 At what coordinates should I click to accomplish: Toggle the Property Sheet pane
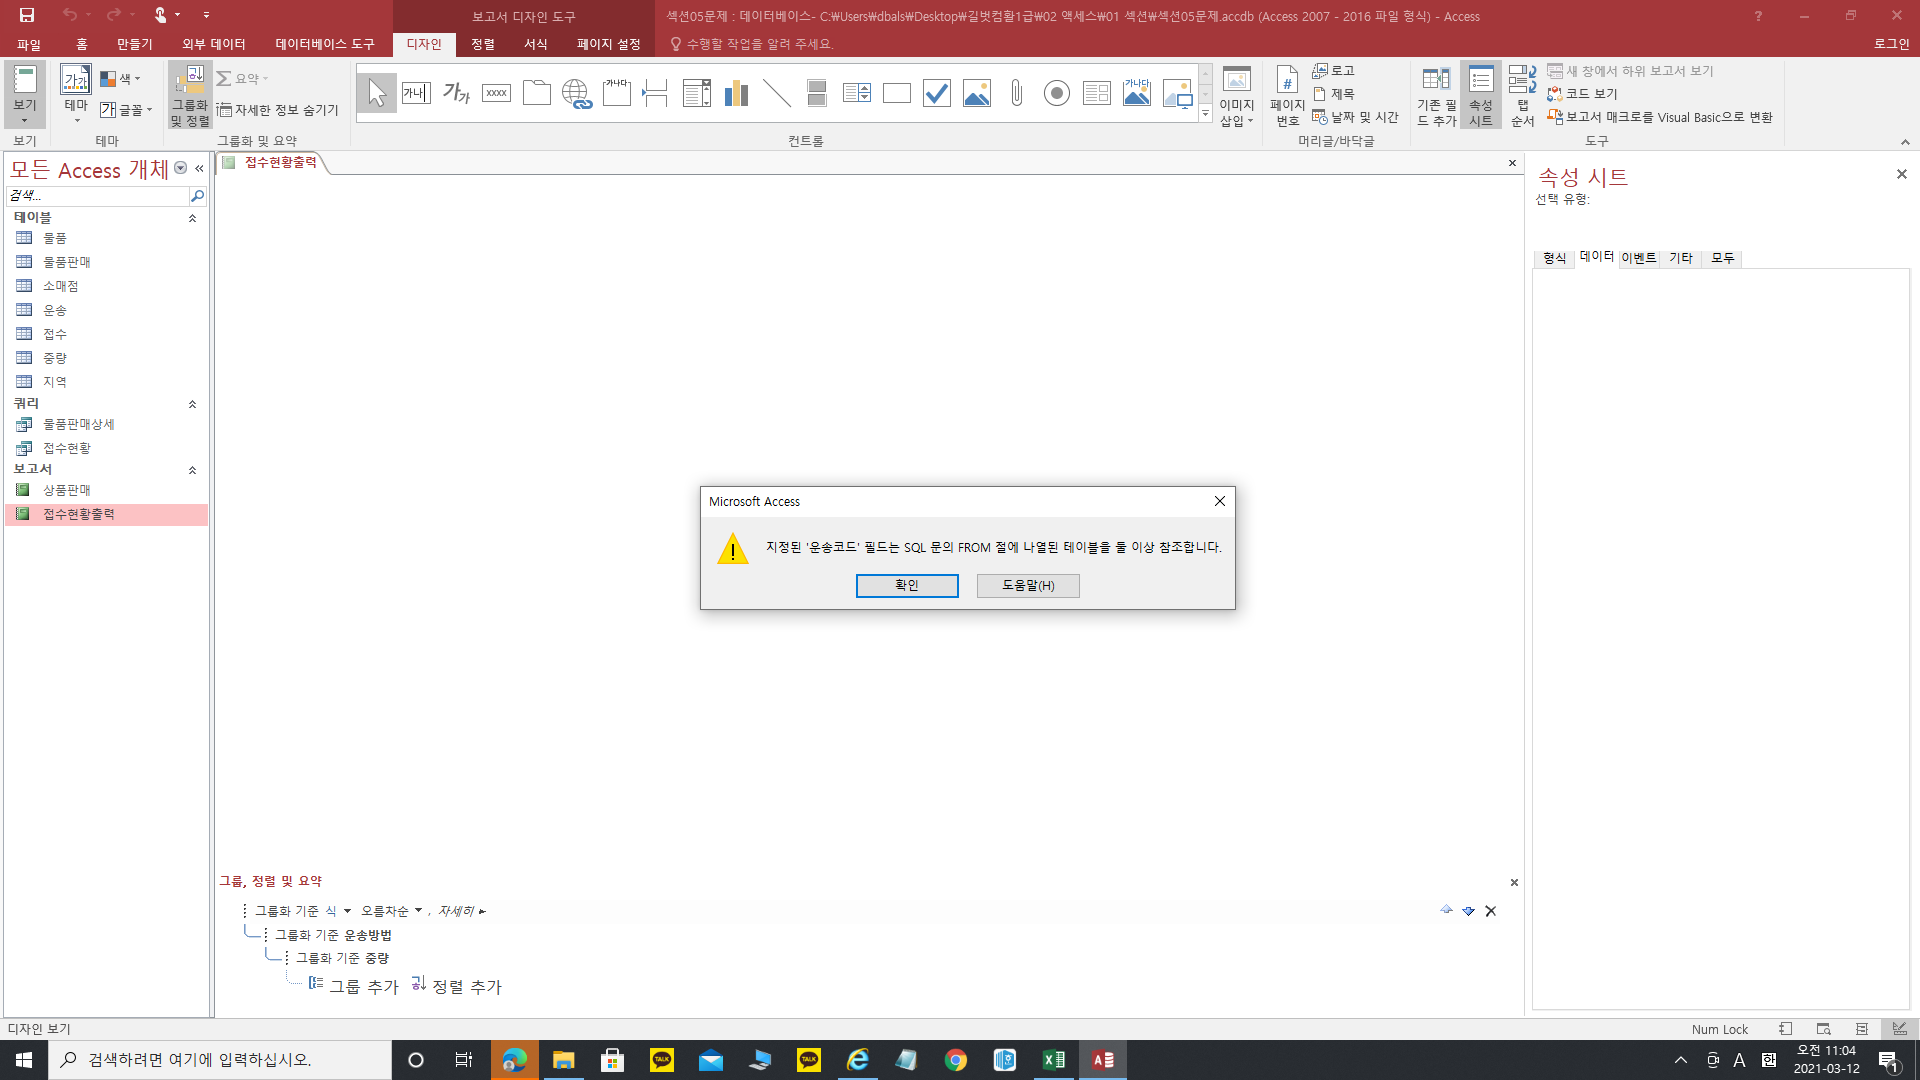click(x=1480, y=95)
